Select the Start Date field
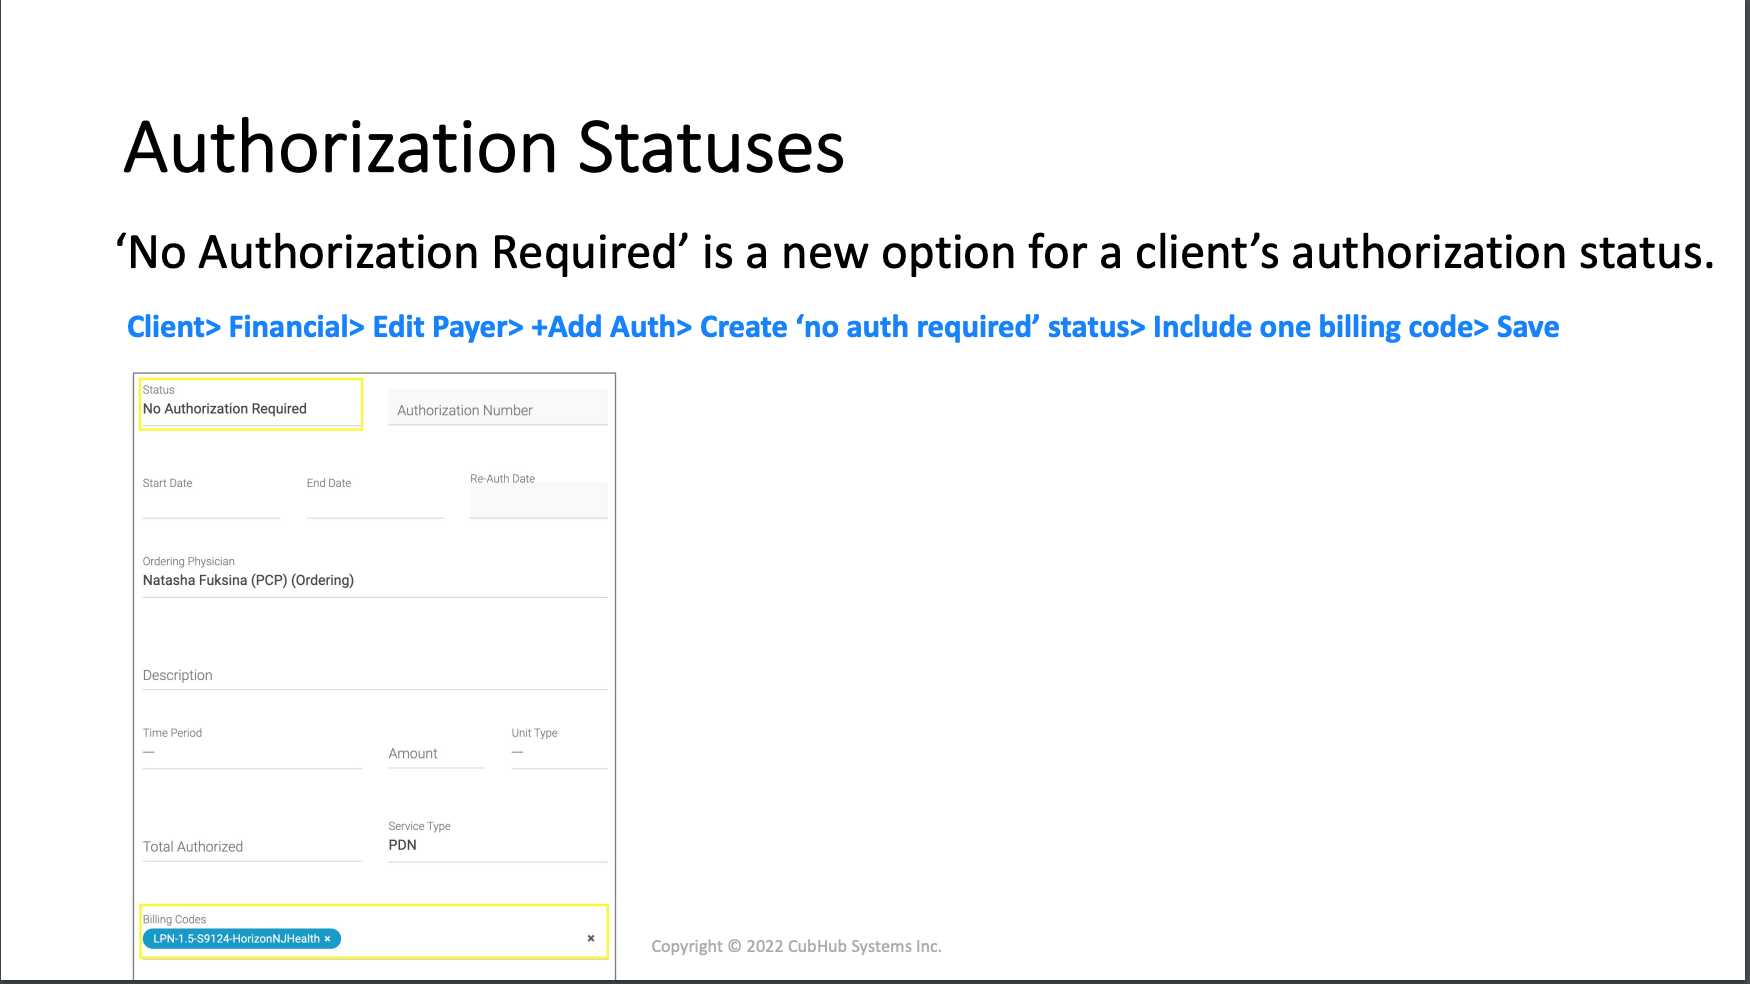 pyautogui.click(x=211, y=496)
